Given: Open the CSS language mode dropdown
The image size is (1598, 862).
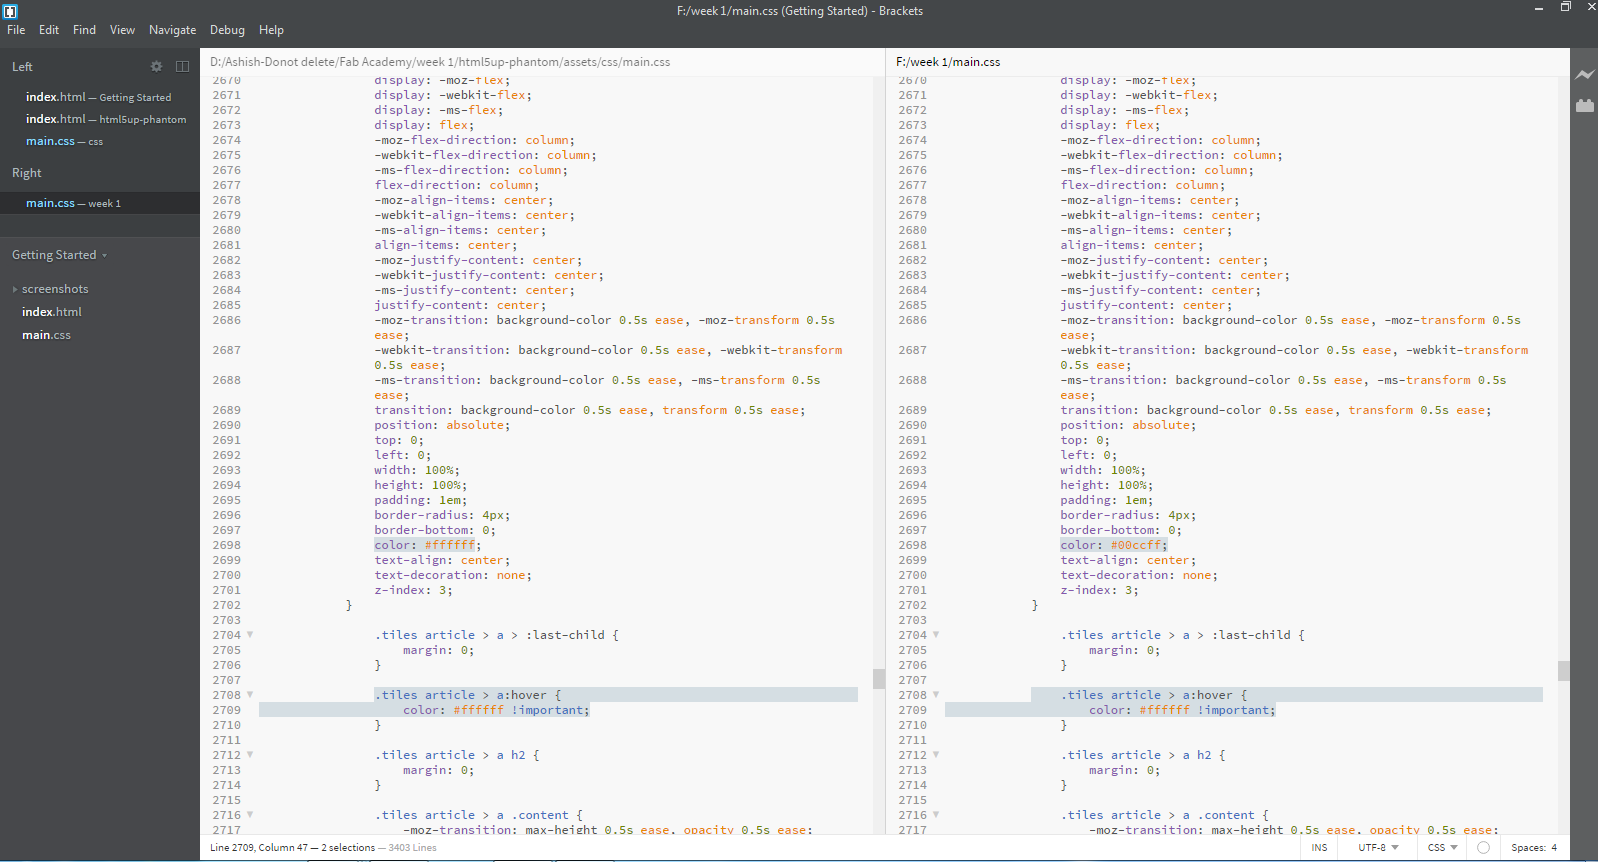Looking at the screenshot, I should tap(1442, 847).
